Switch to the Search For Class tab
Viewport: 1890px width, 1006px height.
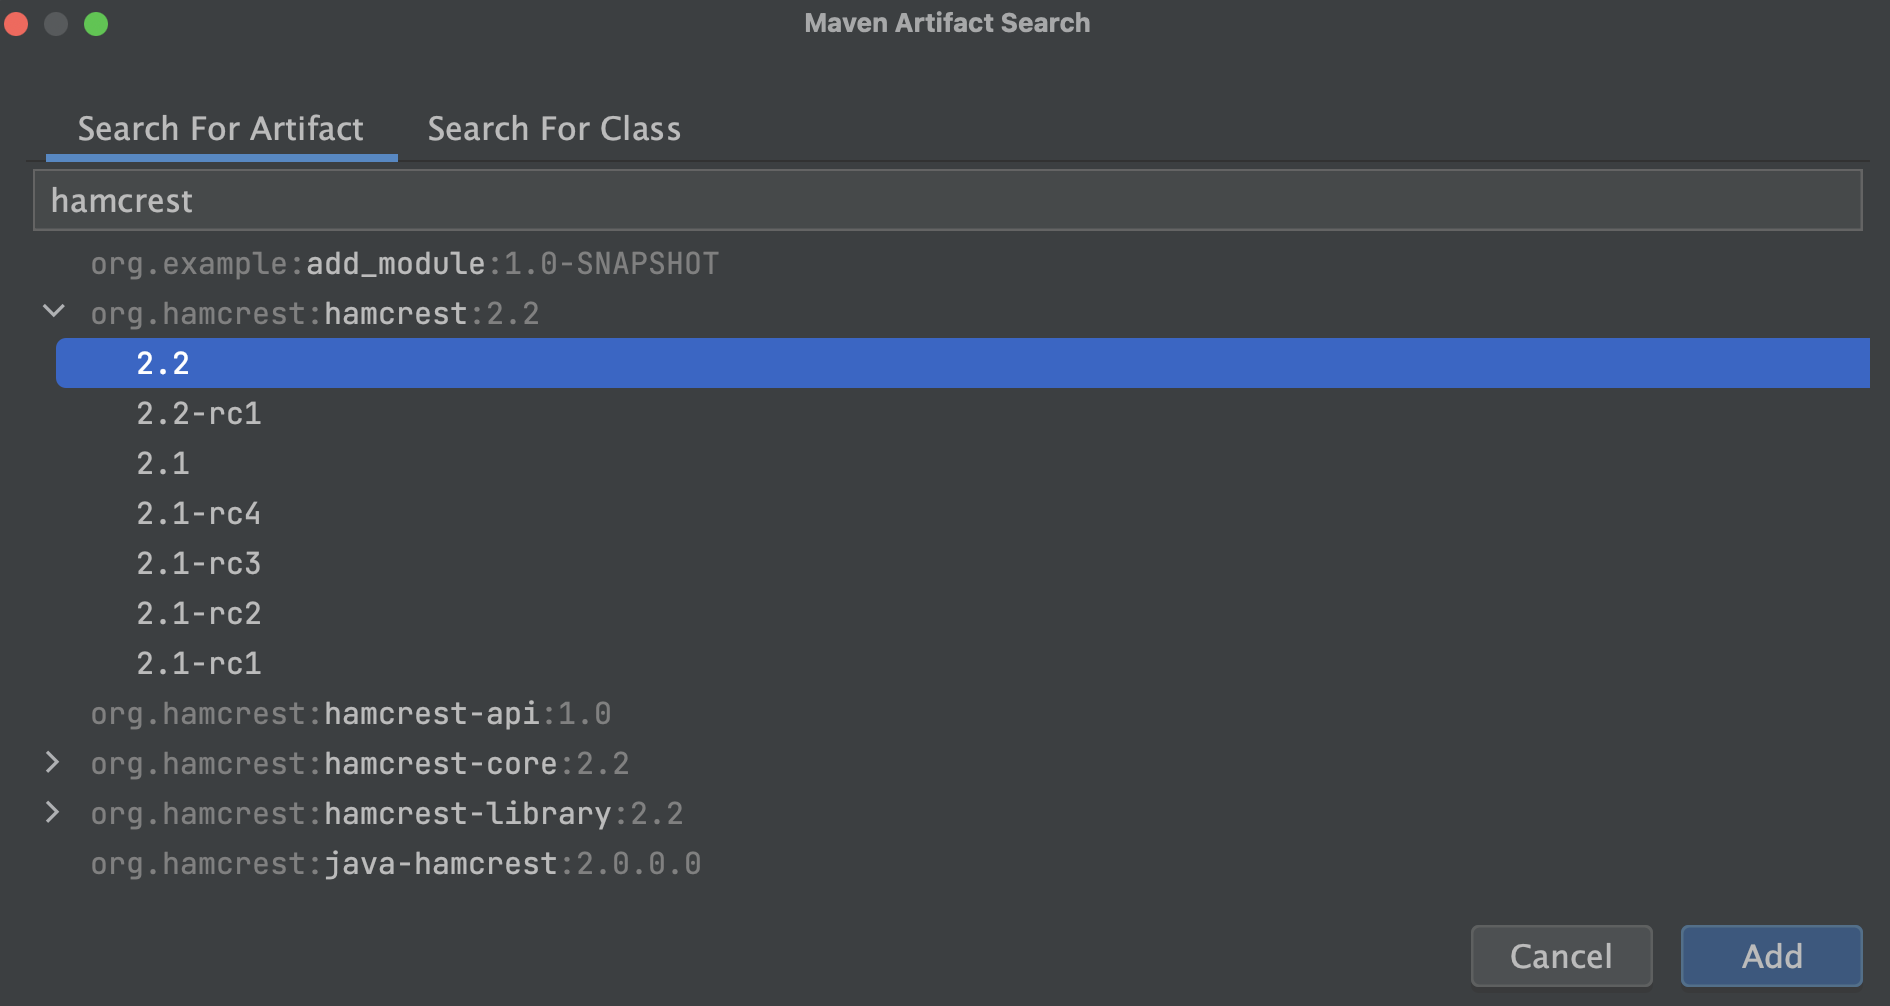click(554, 128)
